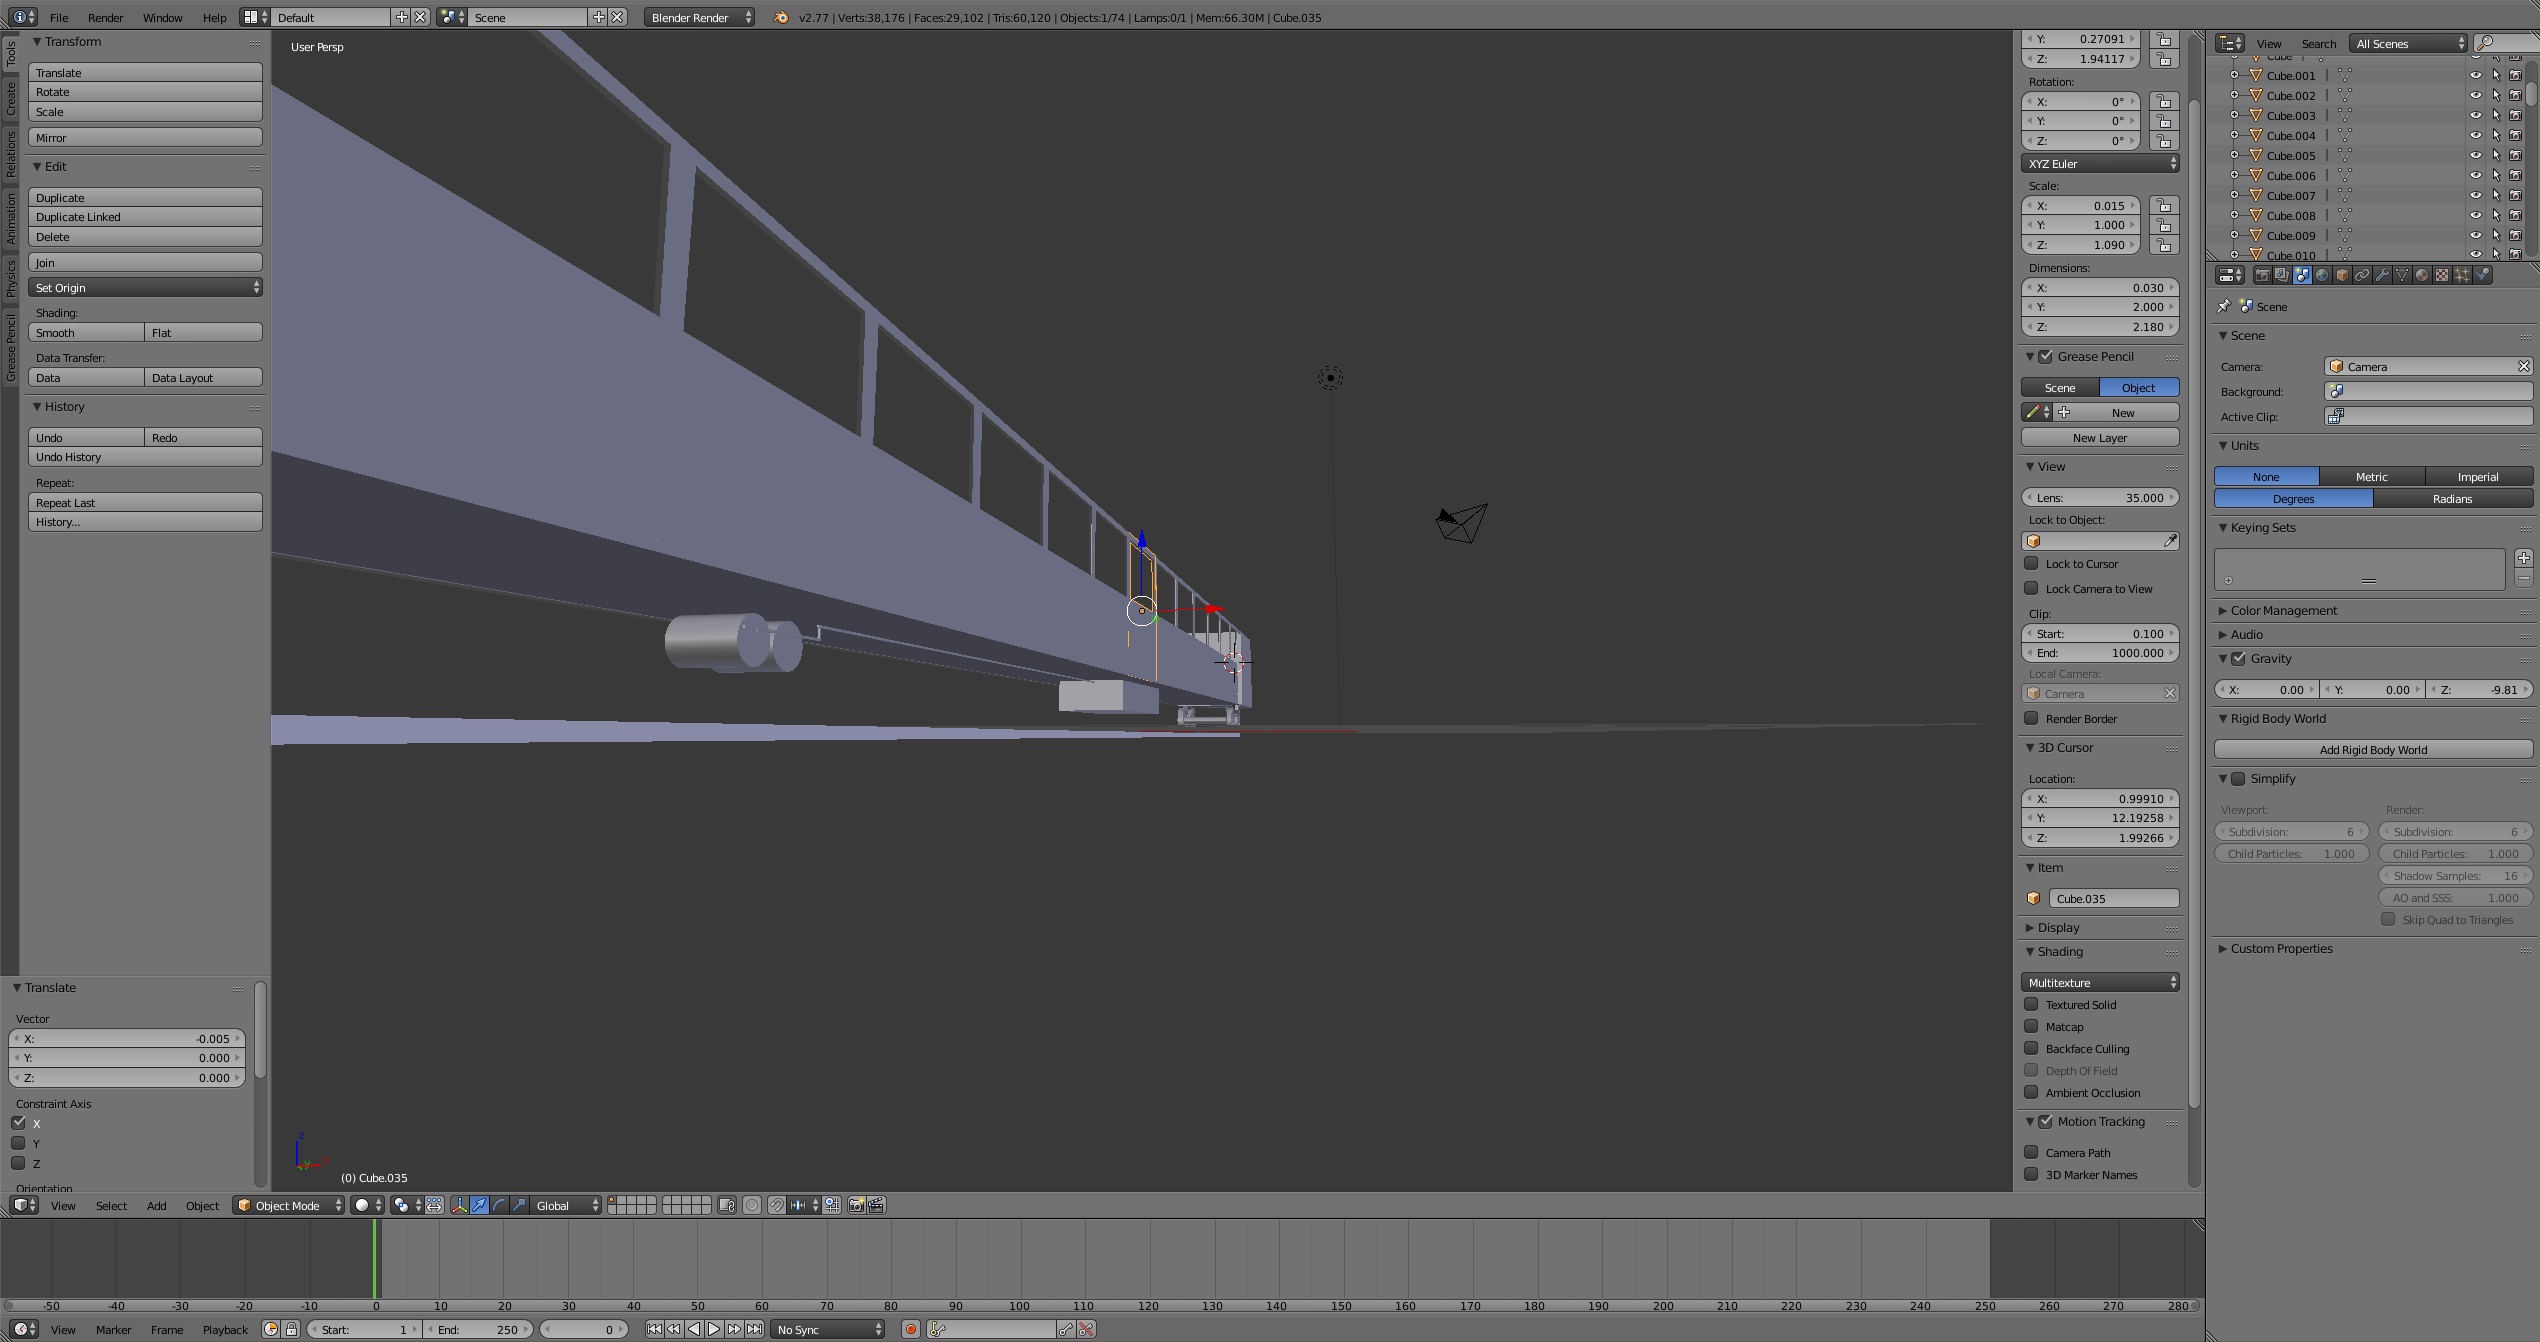Viewport: 2540px width, 1342px height.
Task: Open the Object Mode selector dropdown
Action: click(x=289, y=1205)
